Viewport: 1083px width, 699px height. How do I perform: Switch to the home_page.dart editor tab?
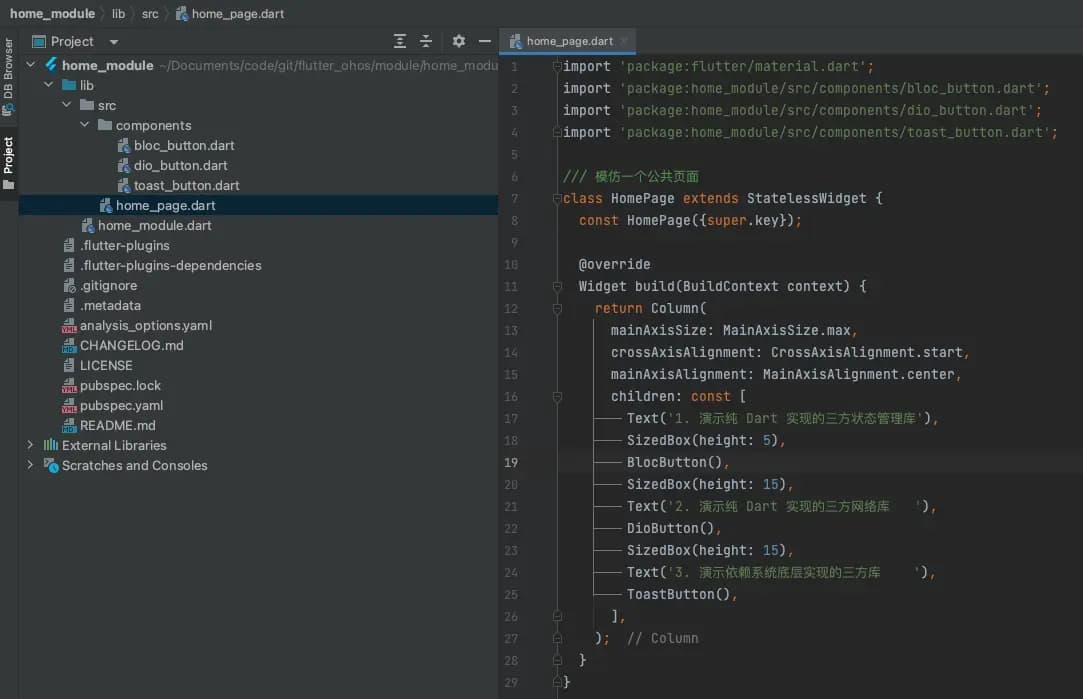point(569,41)
